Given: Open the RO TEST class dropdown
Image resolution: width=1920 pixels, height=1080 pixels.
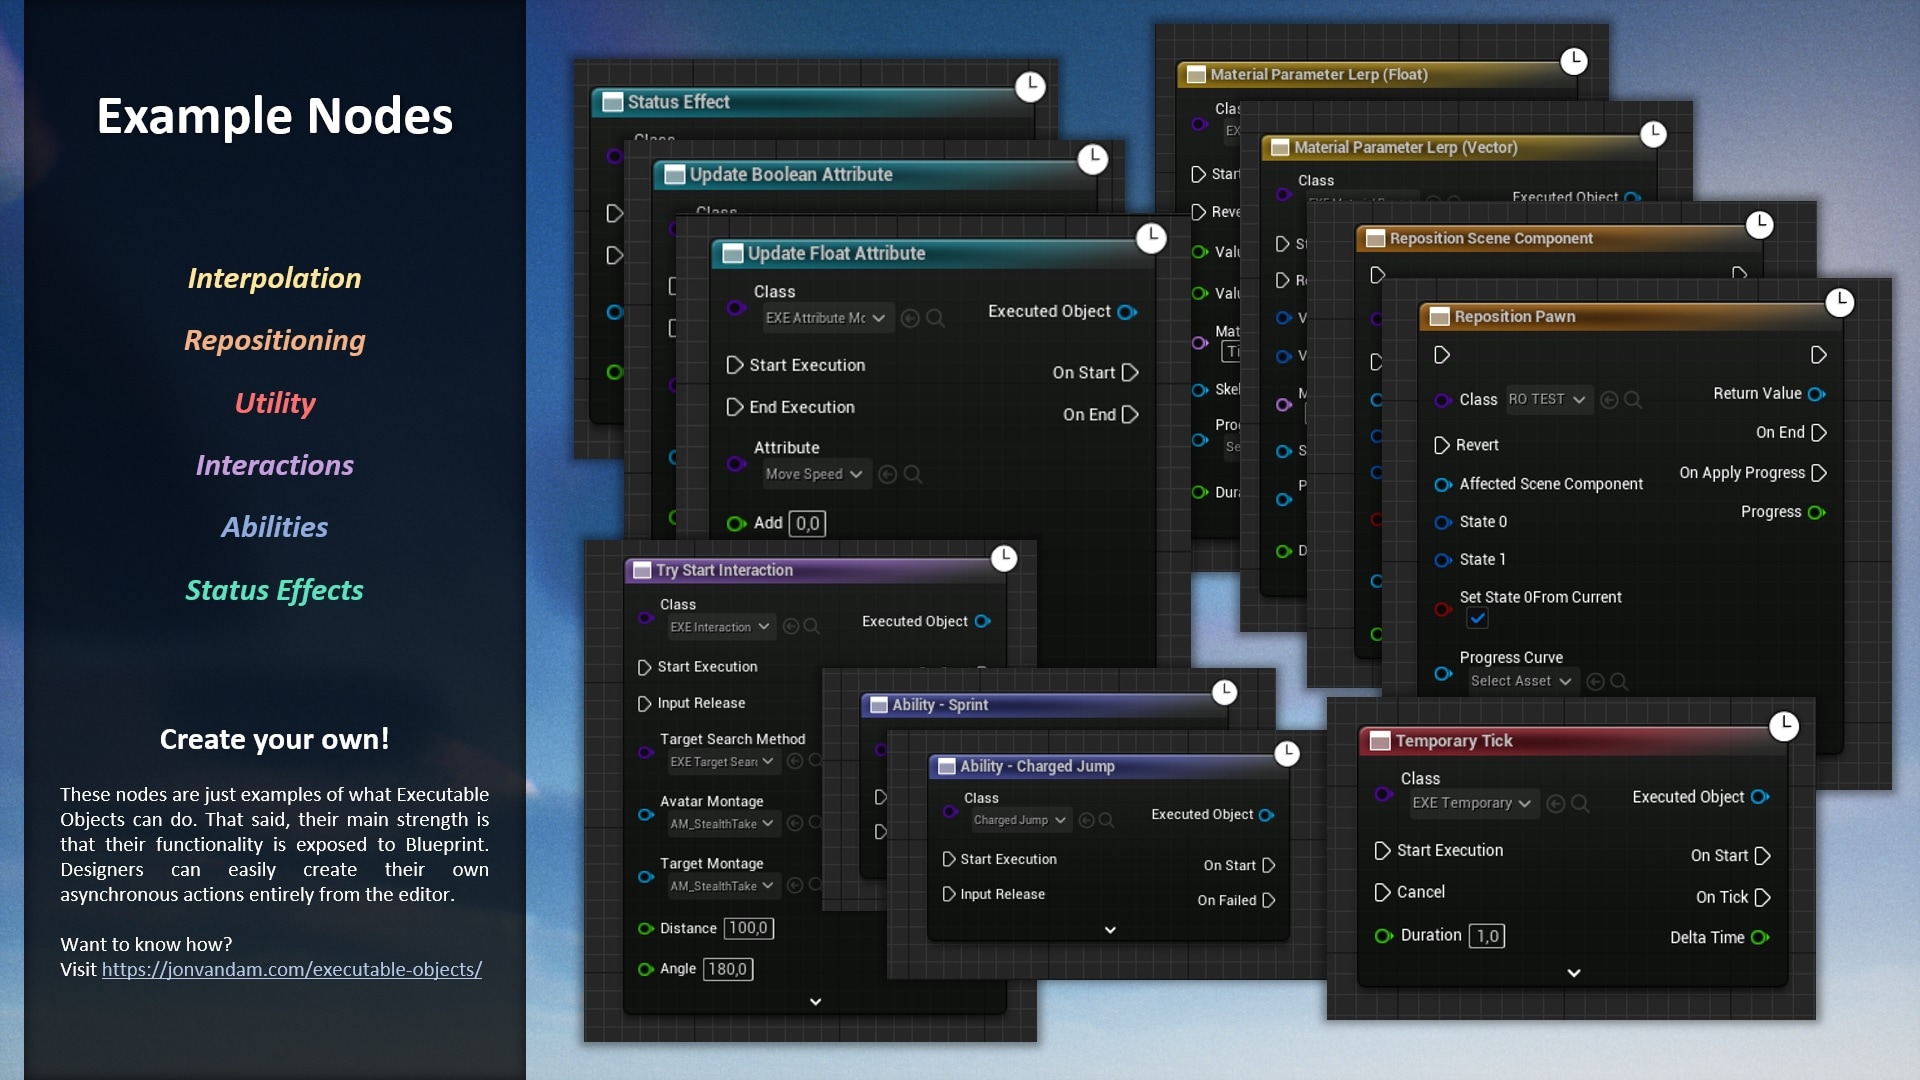Looking at the screenshot, I should coord(1548,400).
